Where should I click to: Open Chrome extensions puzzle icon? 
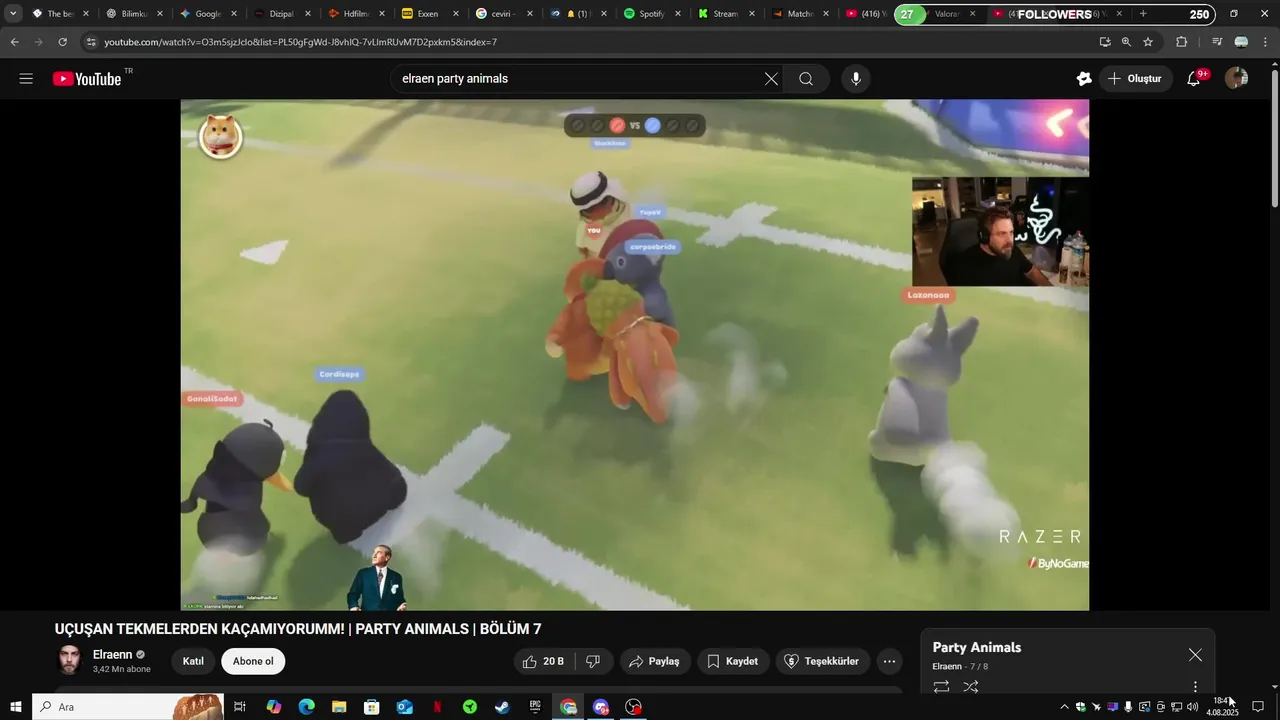tap(1182, 42)
